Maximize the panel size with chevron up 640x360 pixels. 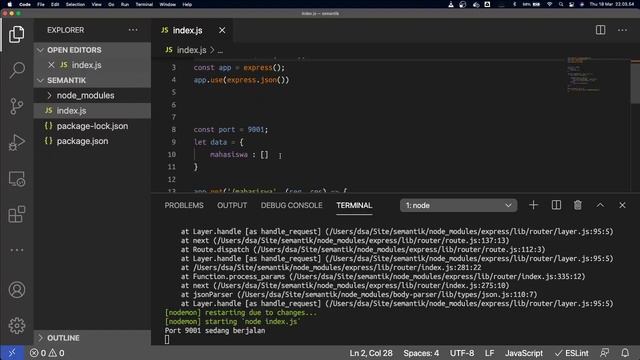(600, 205)
